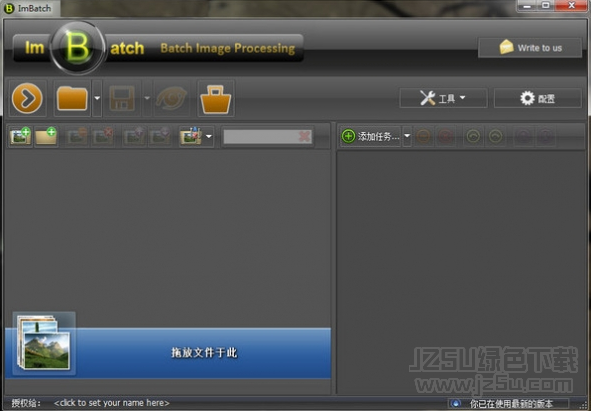Image resolution: width=591 pixels, height=411 pixels.
Task: Expand the dropdown arrow next to 添加任务
Action: tap(407, 136)
